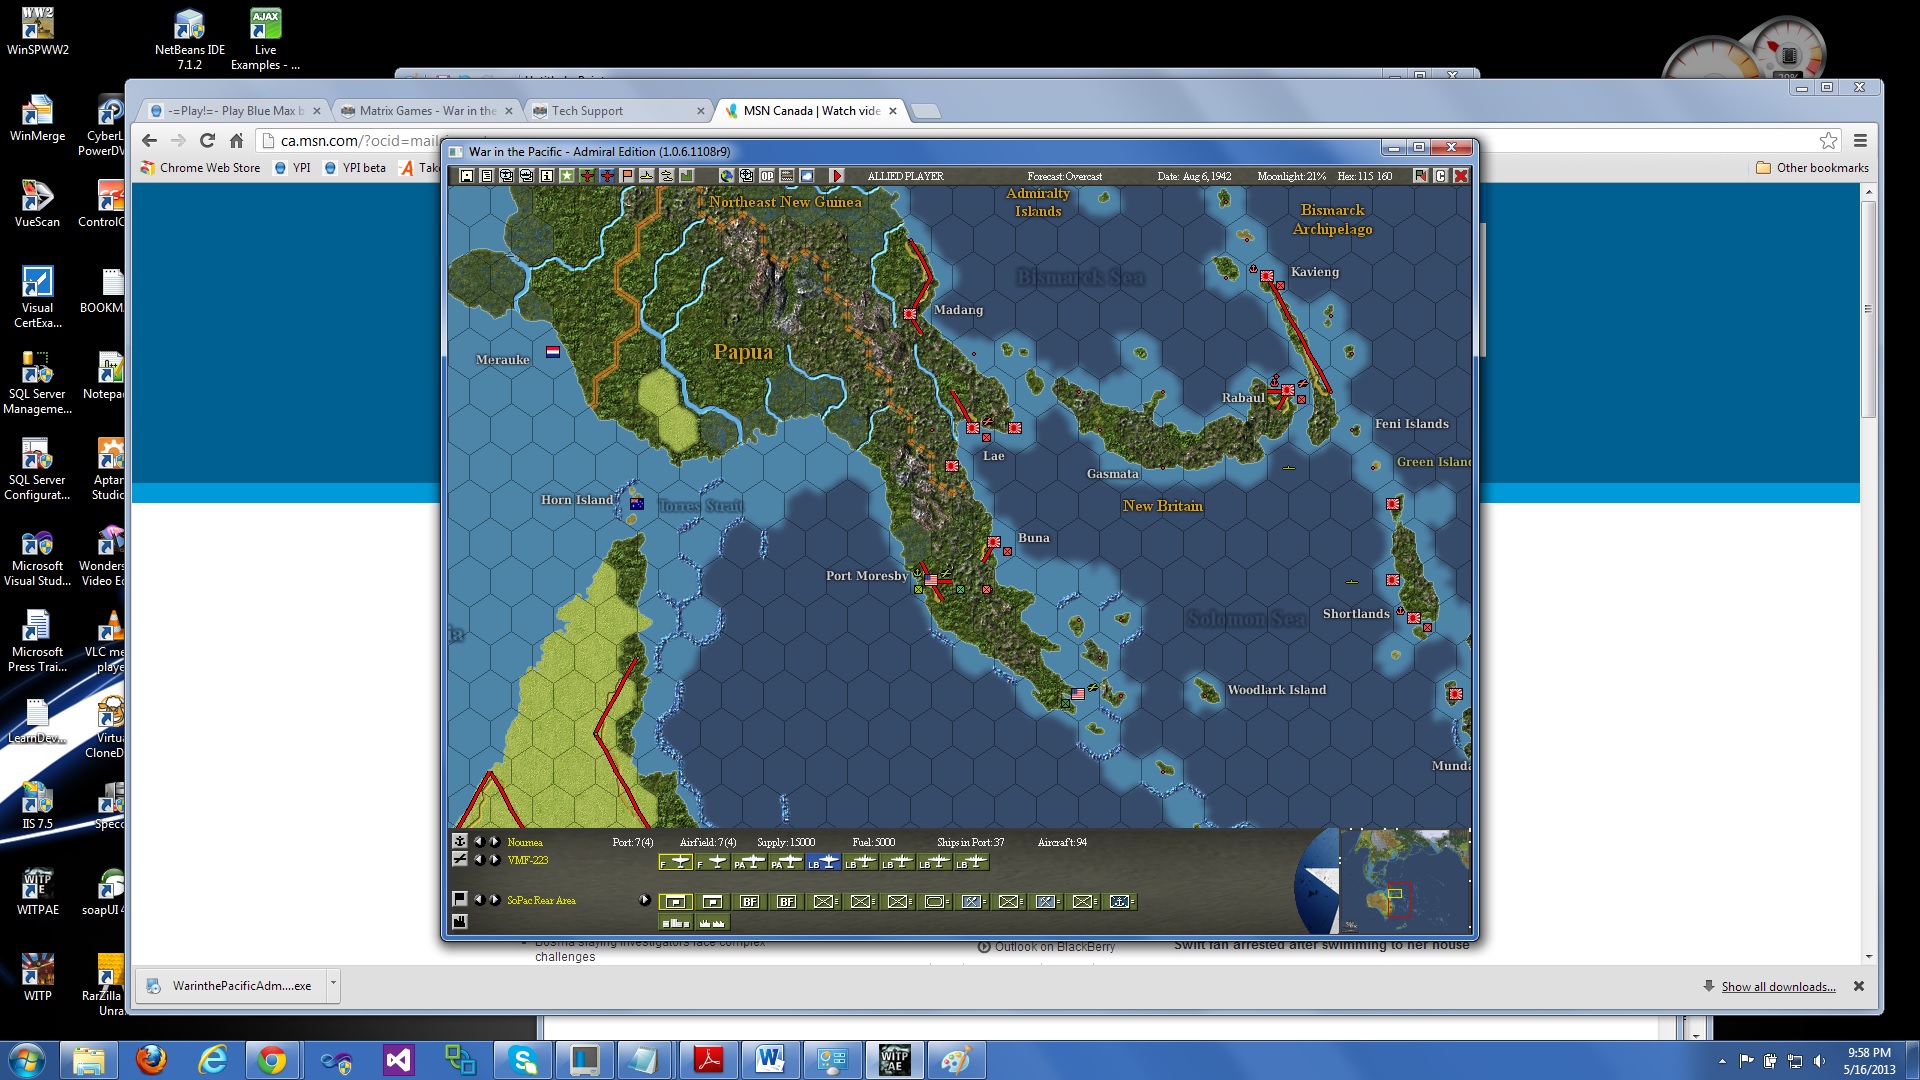Select the blue anchor ground unit icon
This screenshot has width=1920, height=1080.
click(1120, 902)
